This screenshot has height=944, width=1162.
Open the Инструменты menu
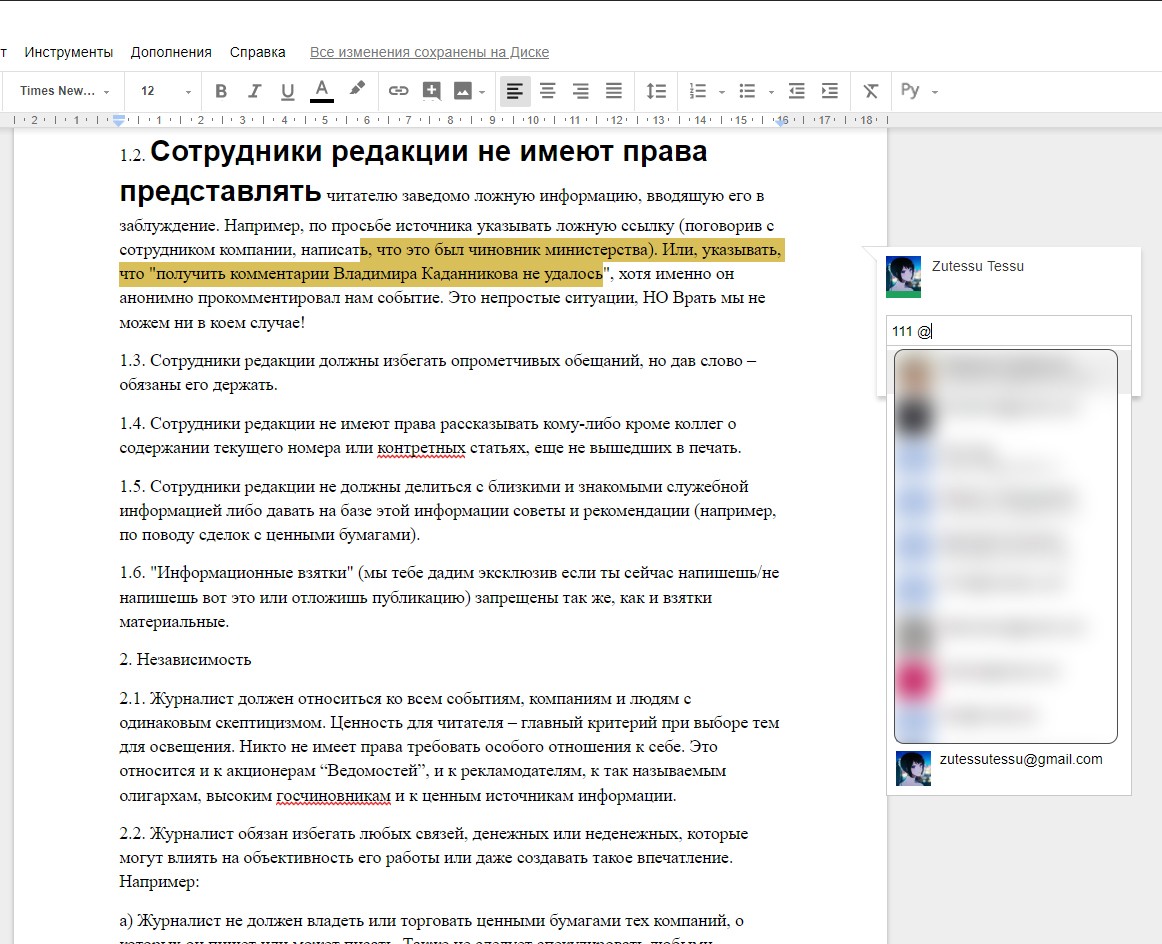coord(69,52)
